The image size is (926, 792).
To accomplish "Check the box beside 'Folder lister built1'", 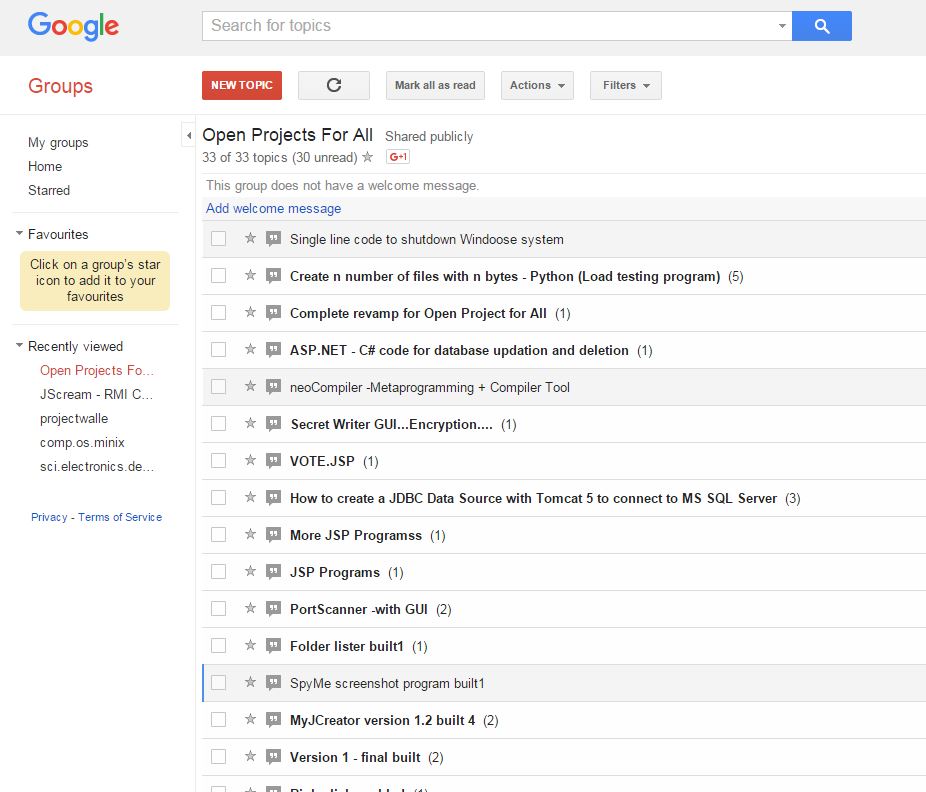I will (219, 646).
